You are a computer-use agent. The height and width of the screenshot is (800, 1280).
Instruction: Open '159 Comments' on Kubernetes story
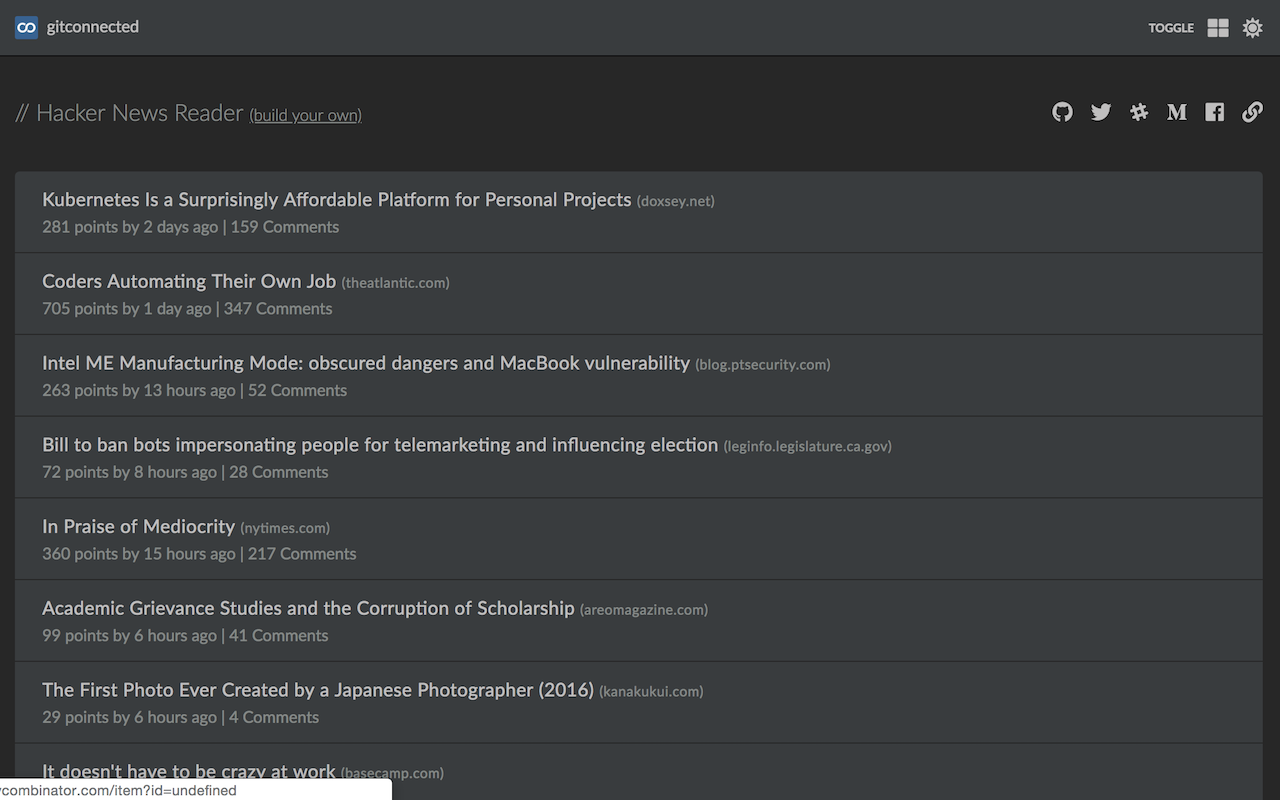click(285, 227)
